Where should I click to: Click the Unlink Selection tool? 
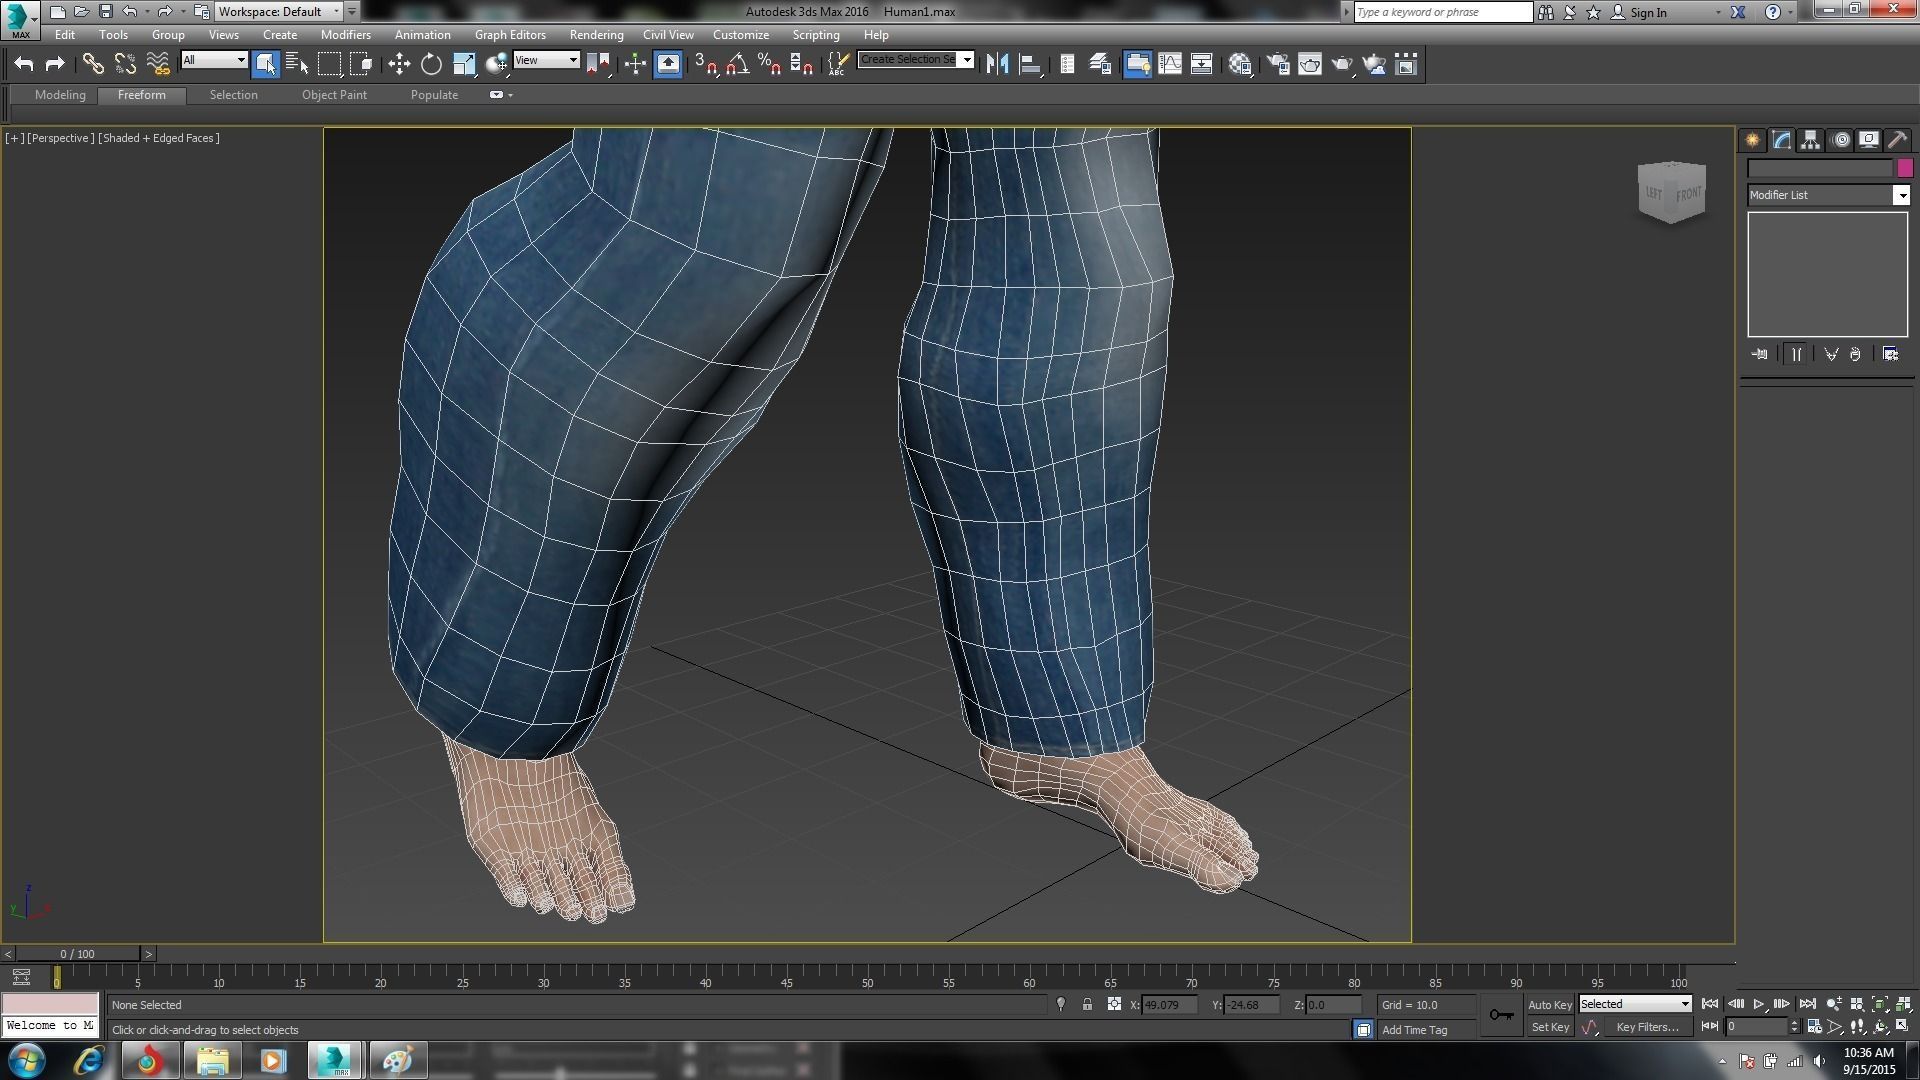(x=125, y=64)
